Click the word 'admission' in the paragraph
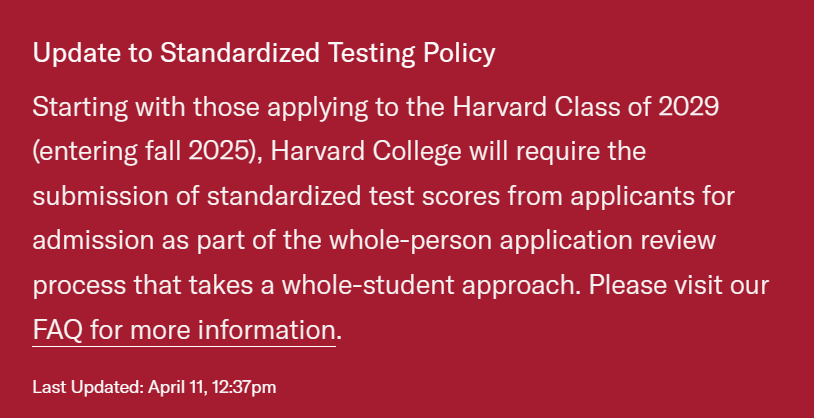The width and height of the screenshot is (814, 418). (93, 241)
